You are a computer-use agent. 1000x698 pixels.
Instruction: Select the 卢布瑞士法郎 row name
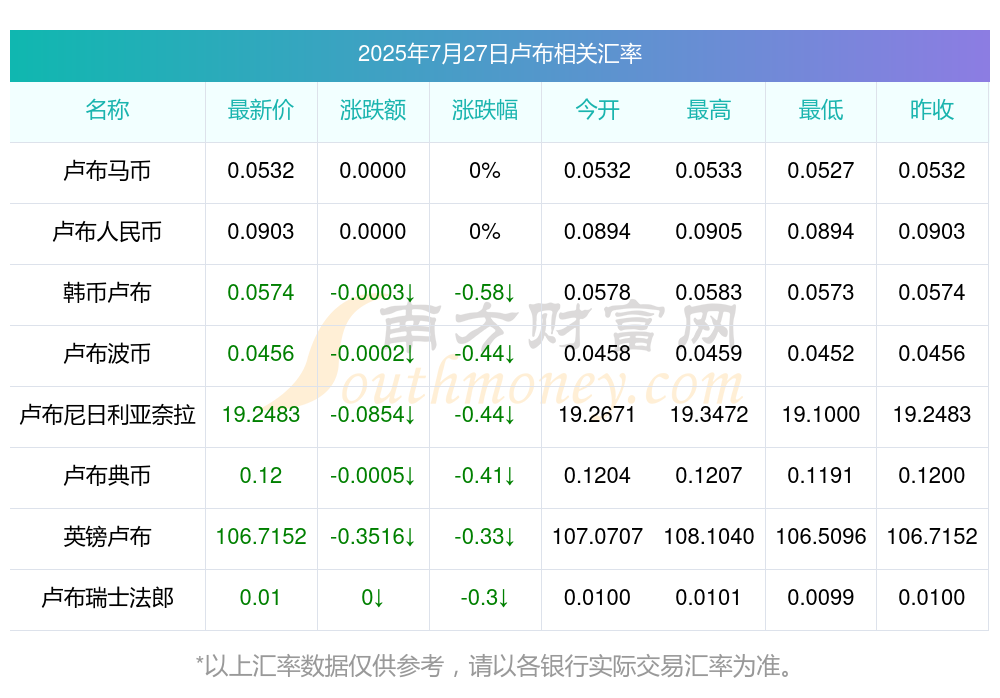tap(107, 598)
